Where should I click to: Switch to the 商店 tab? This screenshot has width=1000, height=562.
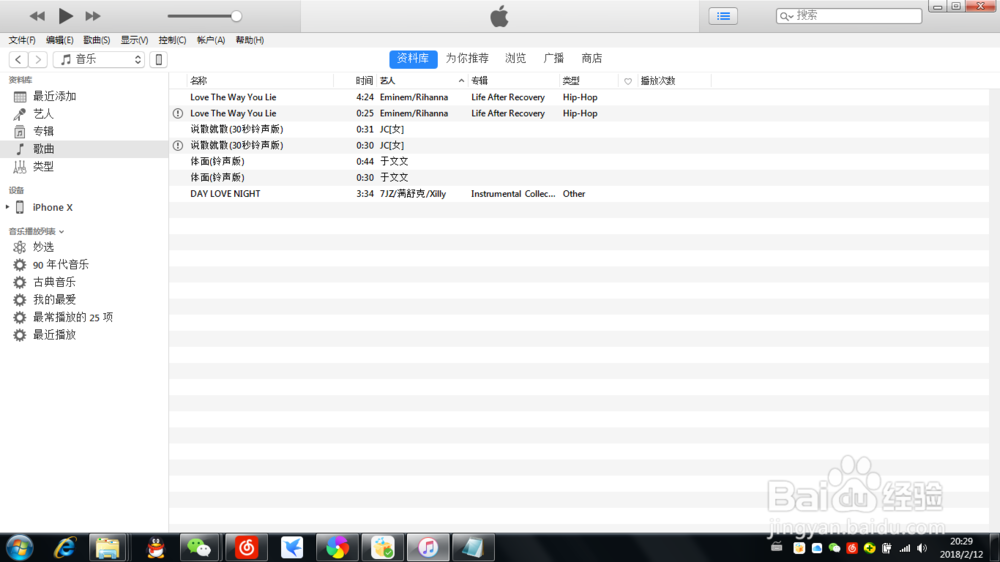(592, 59)
